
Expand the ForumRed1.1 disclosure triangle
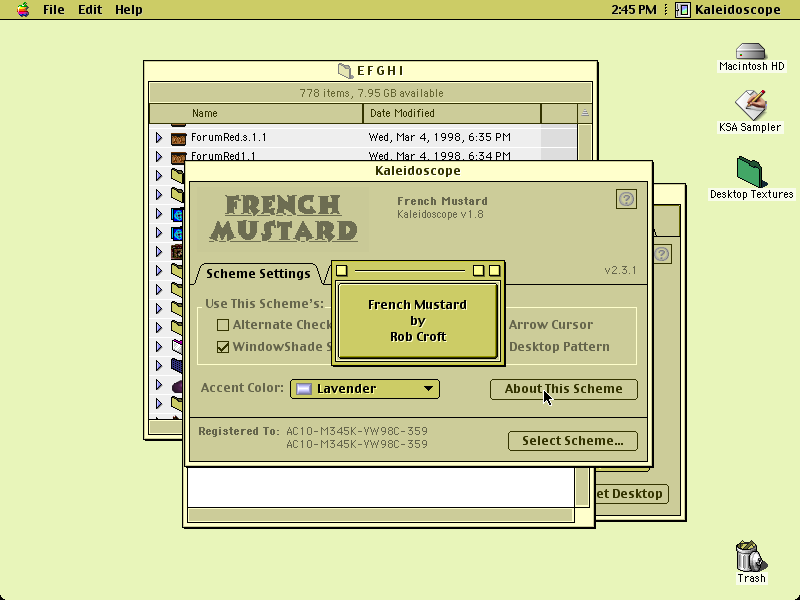[x=159, y=156]
